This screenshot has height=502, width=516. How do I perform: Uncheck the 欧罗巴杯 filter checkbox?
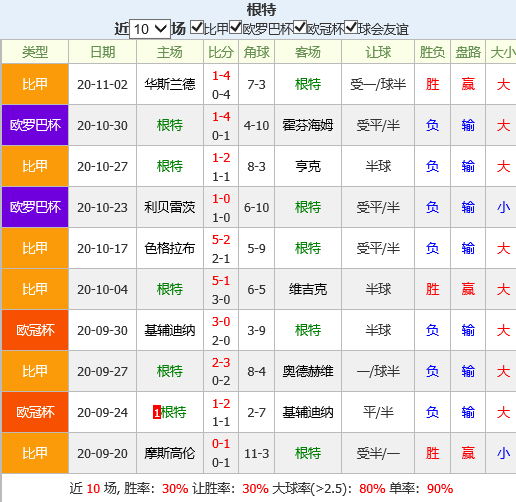[x=236, y=27]
